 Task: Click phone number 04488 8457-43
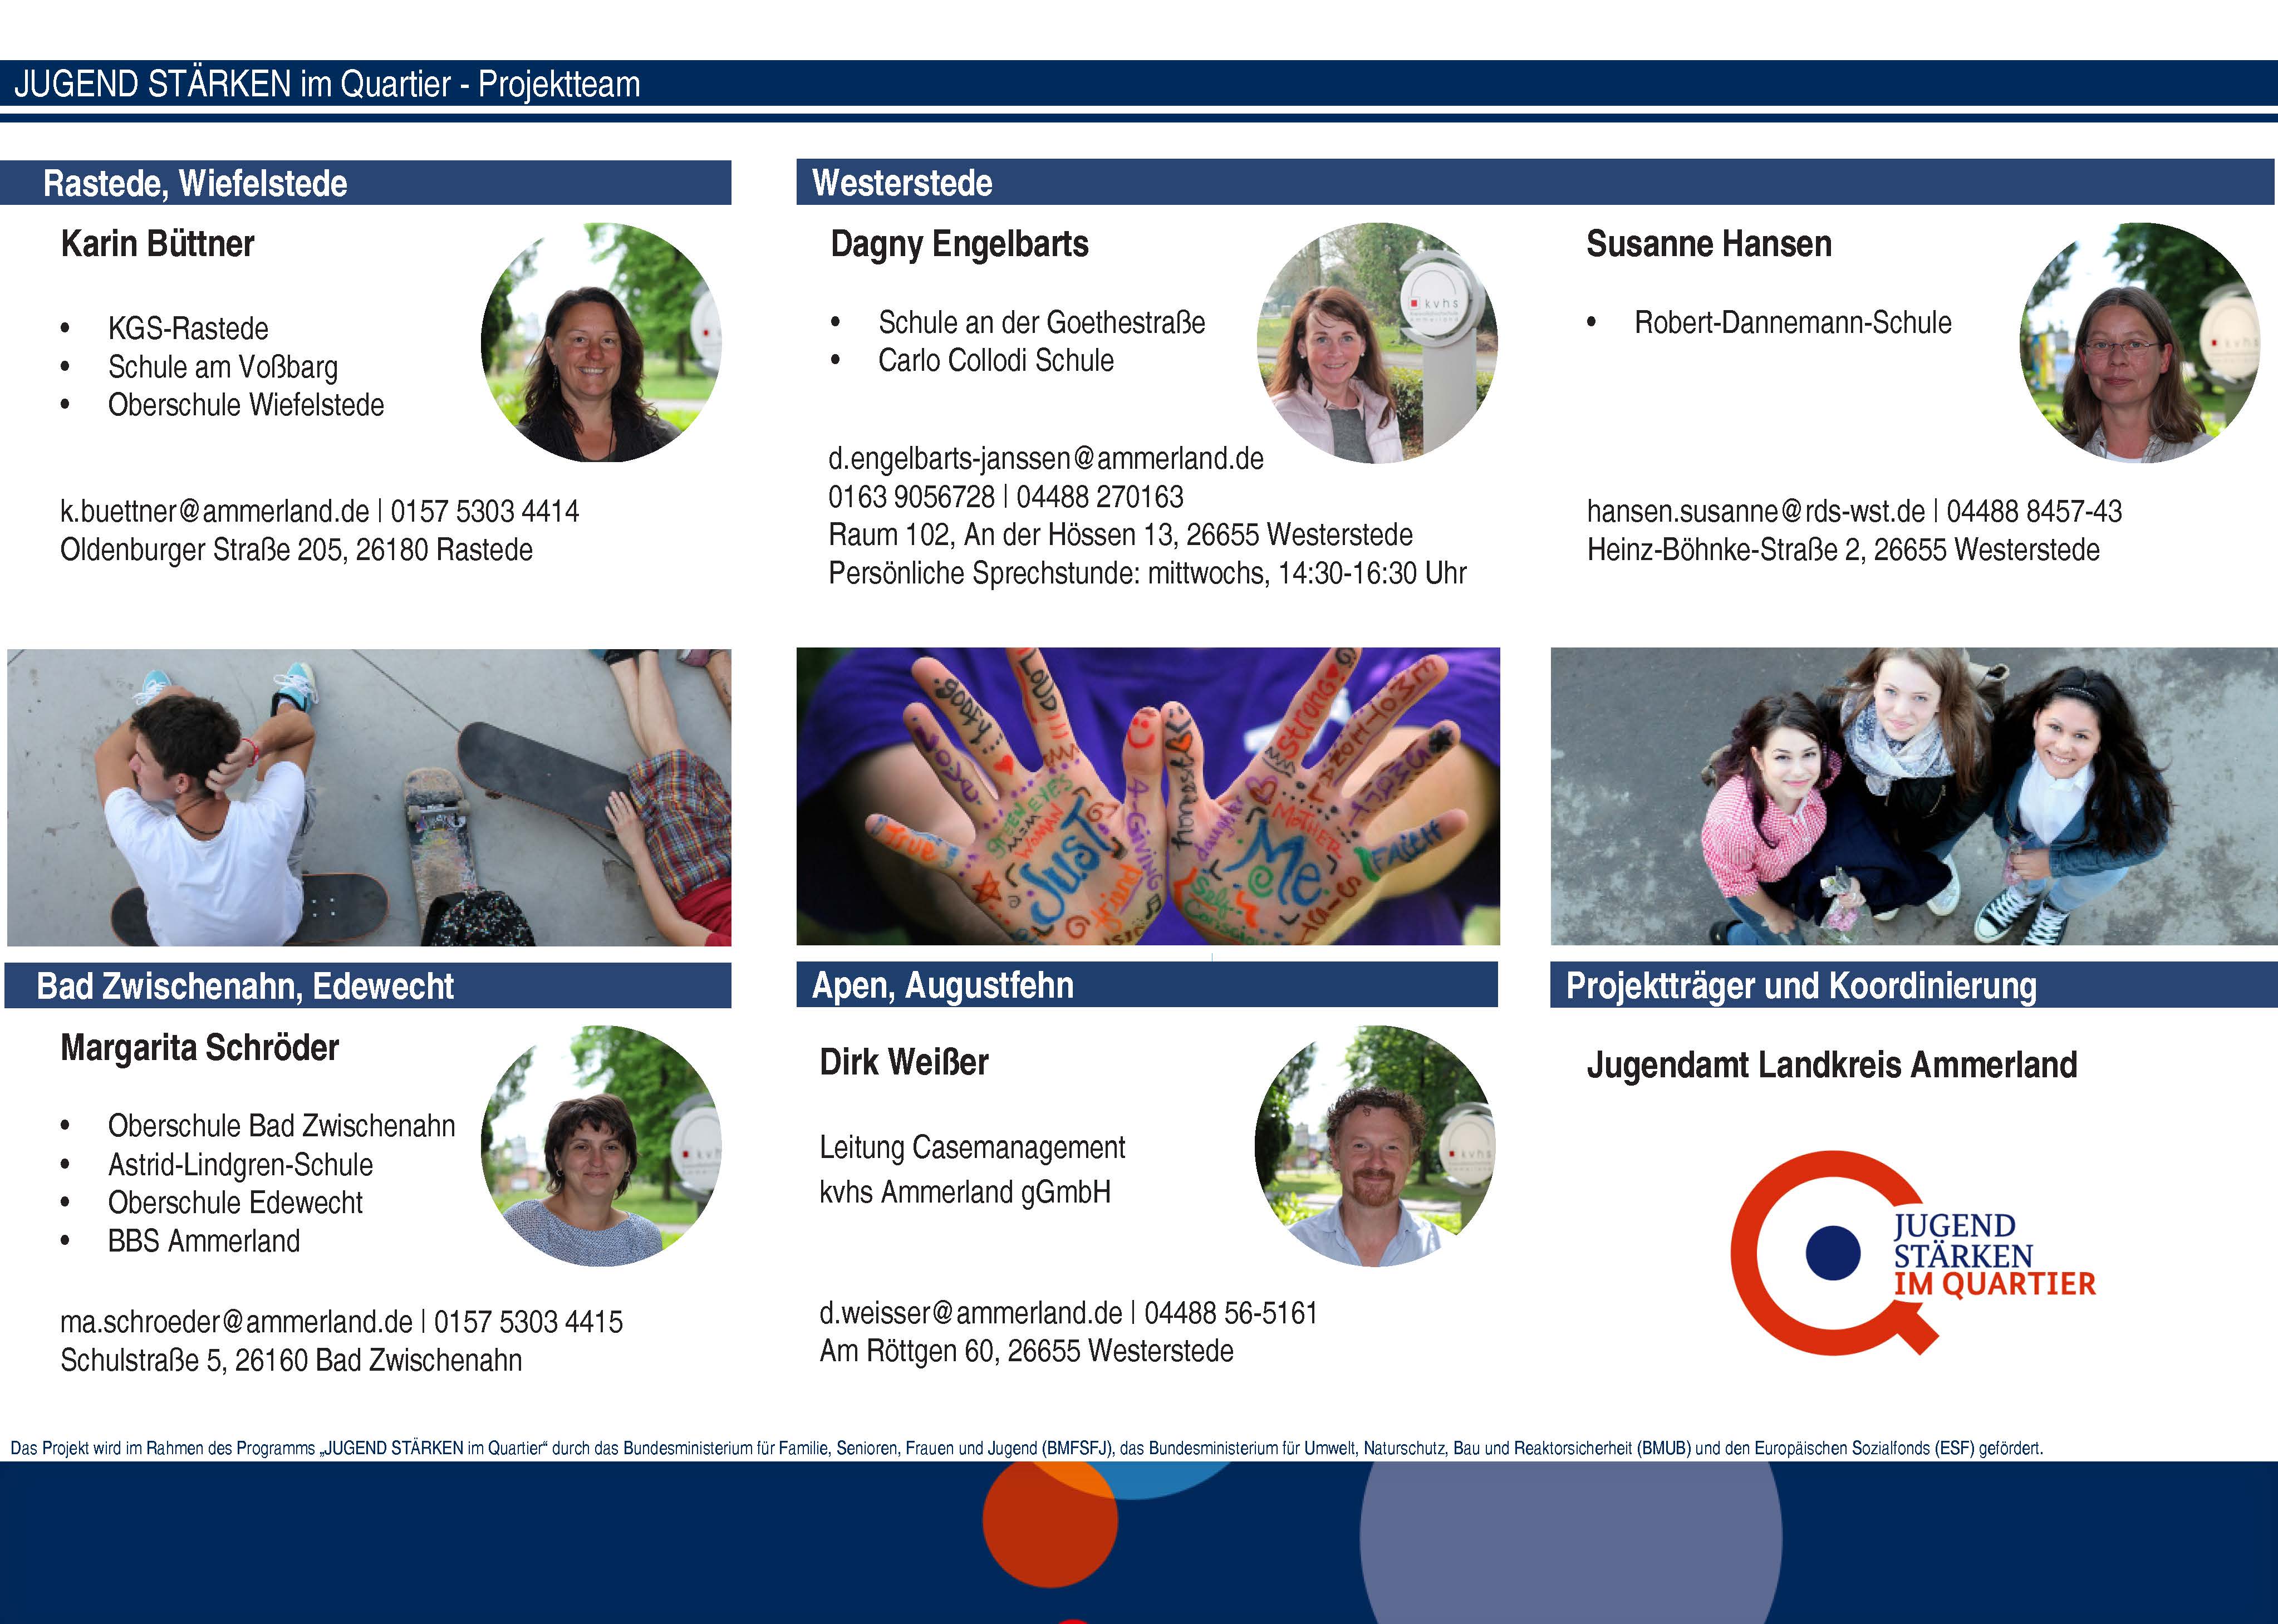pos(2034,512)
